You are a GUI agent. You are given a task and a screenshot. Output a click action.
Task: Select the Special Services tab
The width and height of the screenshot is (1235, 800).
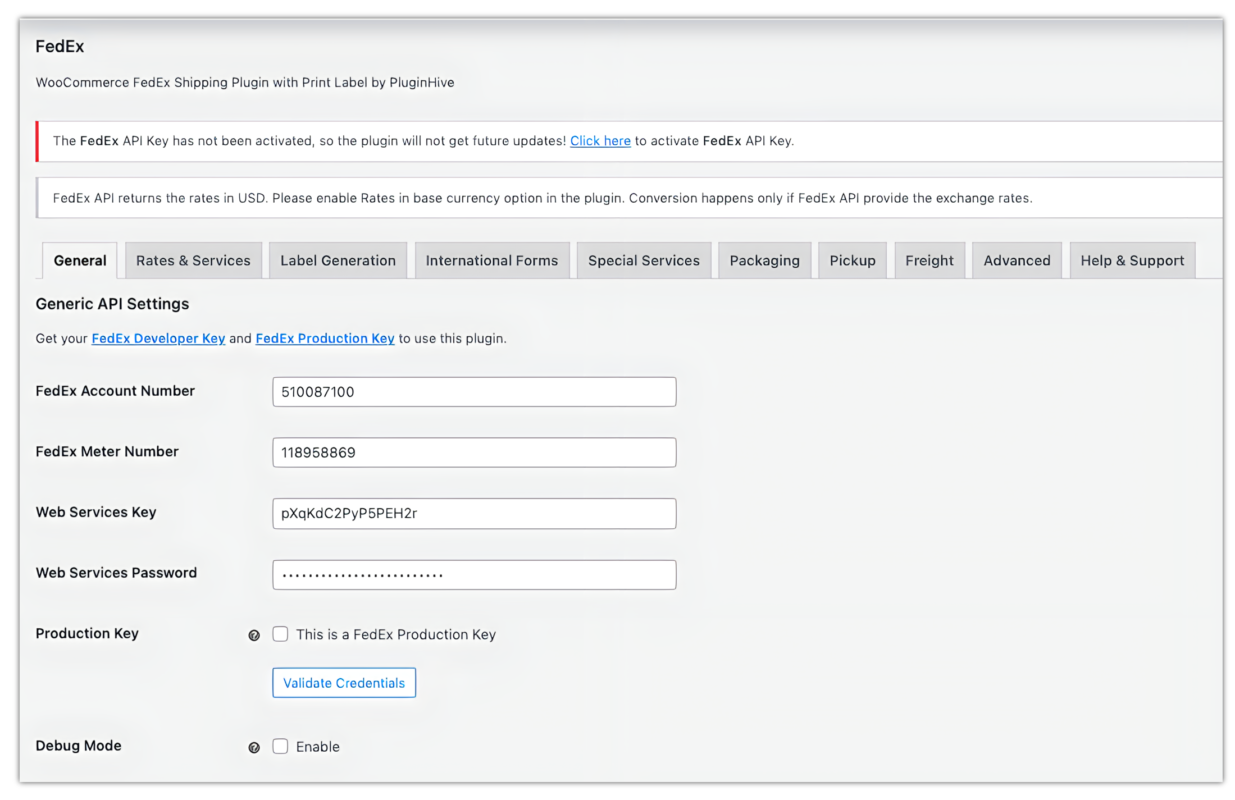coord(644,260)
